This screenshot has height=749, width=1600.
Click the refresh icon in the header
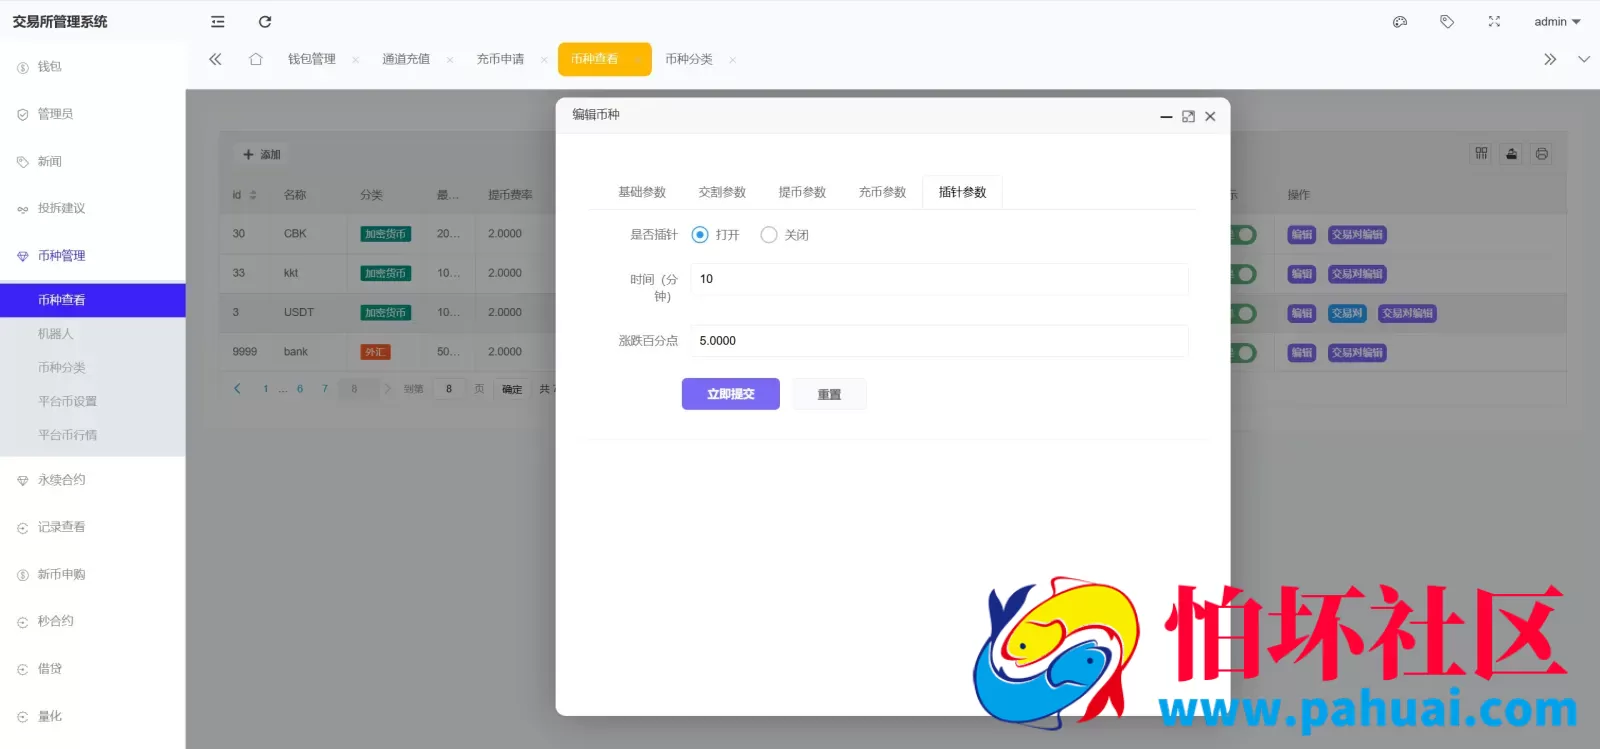tap(265, 22)
